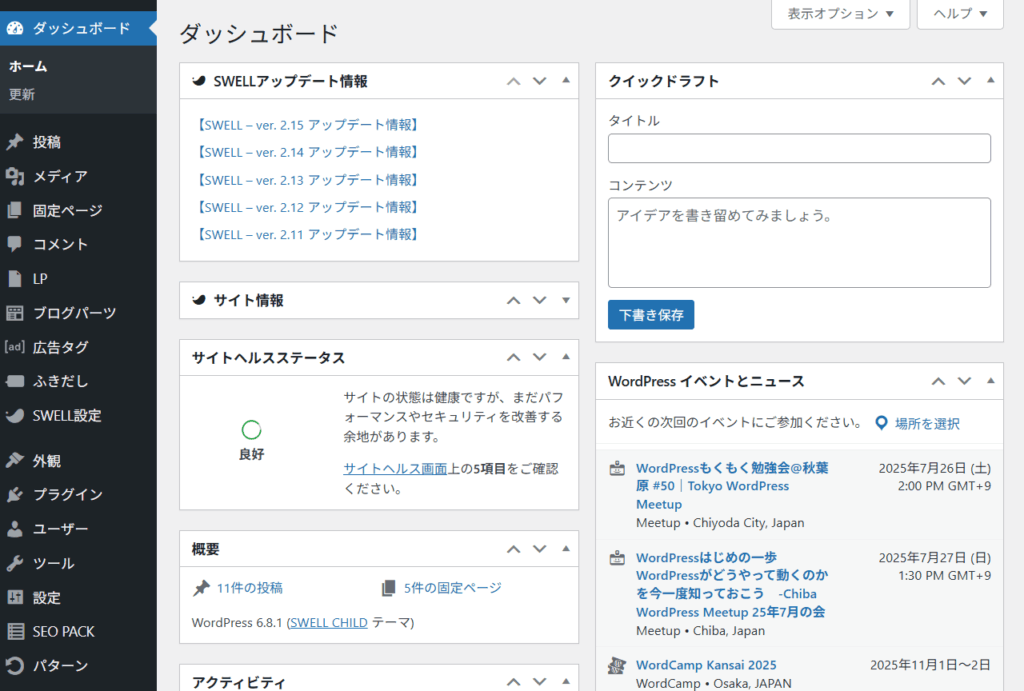The image size is (1024, 691).
Task: Click the 下書き保存 button
Action: (x=650, y=315)
